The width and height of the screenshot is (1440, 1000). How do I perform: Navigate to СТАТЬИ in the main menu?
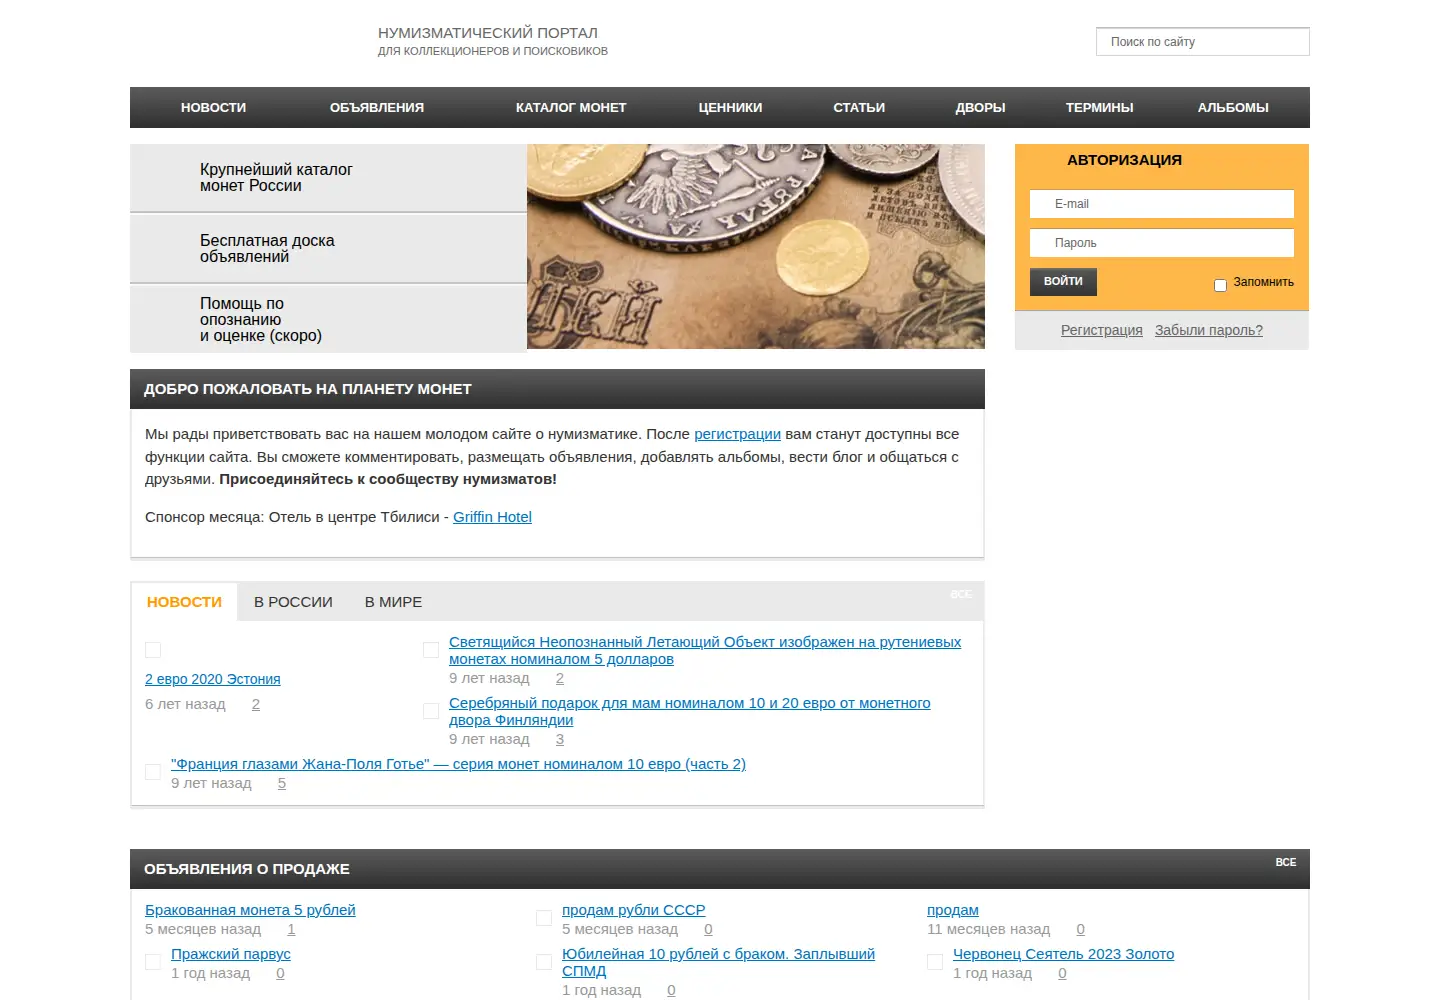pyautogui.click(x=859, y=107)
